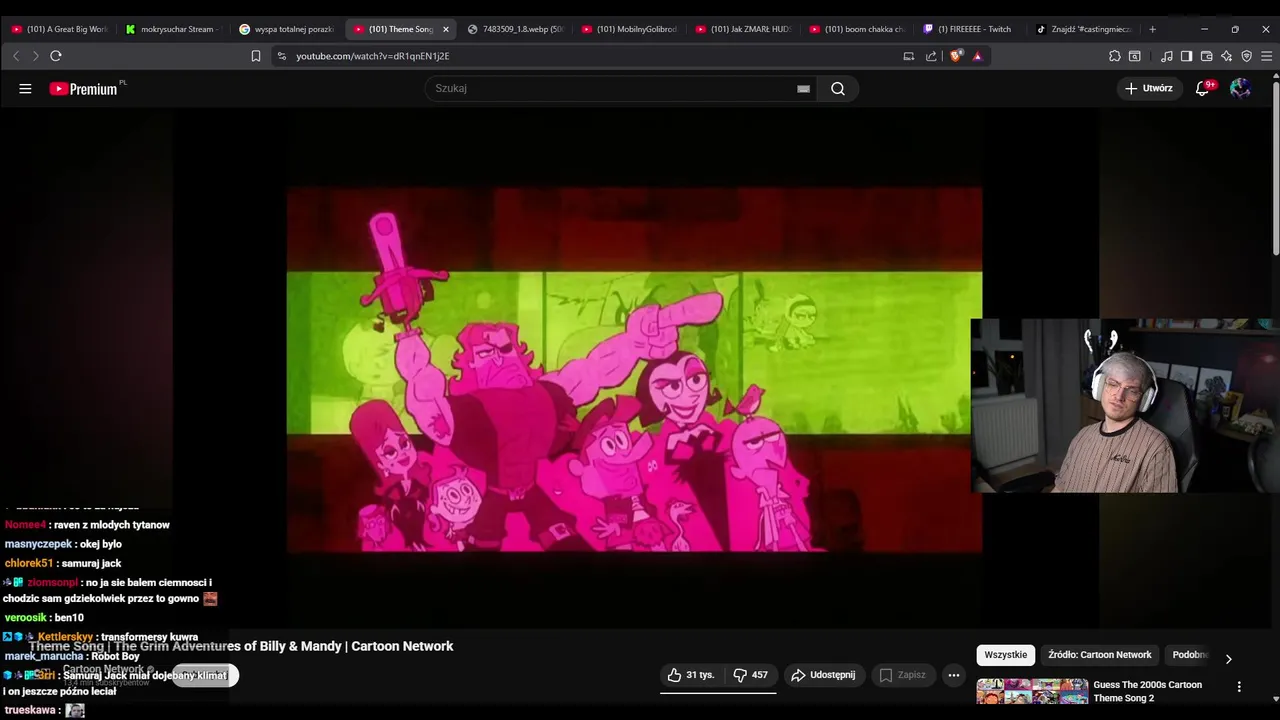Reload the current page

[x=56, y=56]
